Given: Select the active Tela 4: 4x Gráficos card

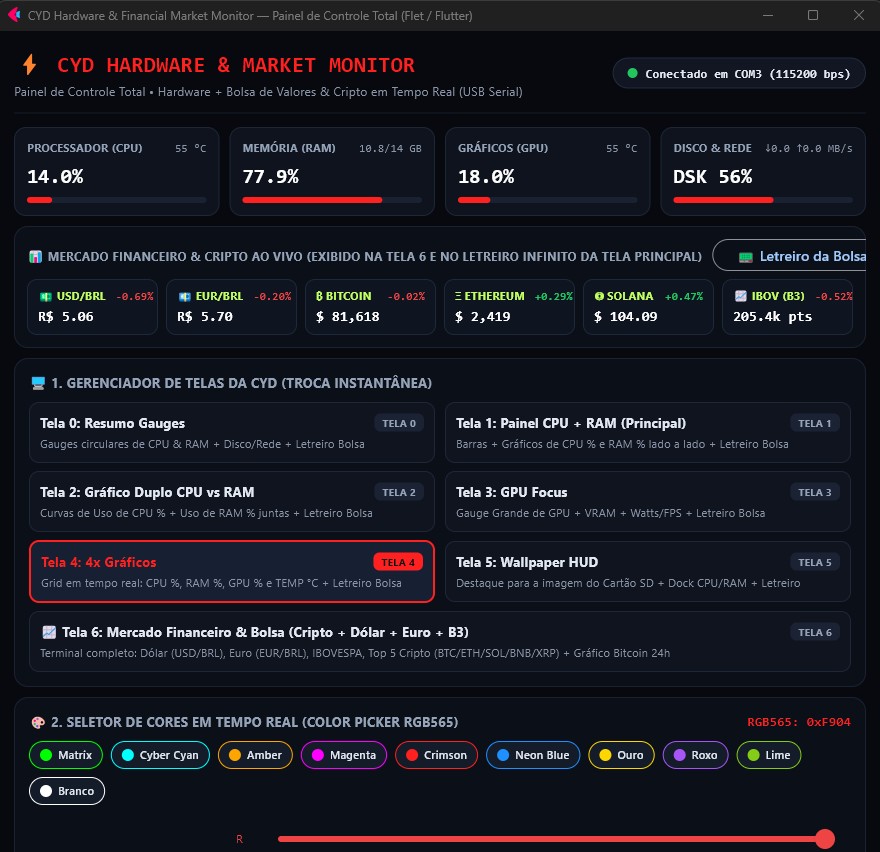Looking at the screenshot, I should tap(232, 571).
